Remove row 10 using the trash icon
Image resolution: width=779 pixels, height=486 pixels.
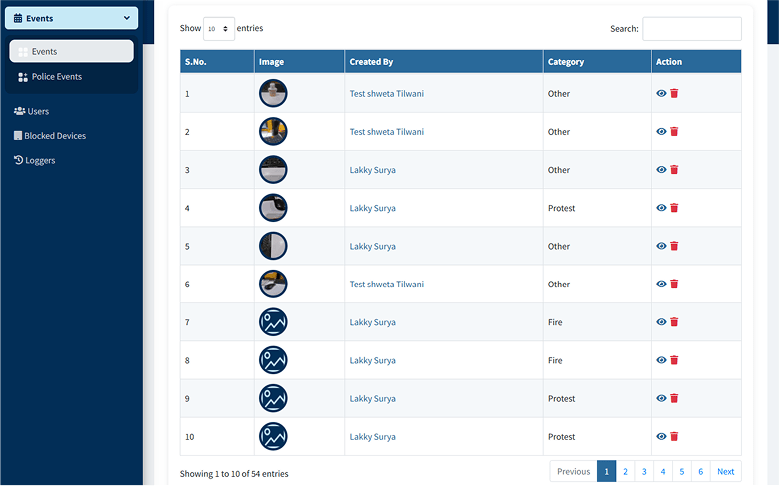tap(674, 436)
